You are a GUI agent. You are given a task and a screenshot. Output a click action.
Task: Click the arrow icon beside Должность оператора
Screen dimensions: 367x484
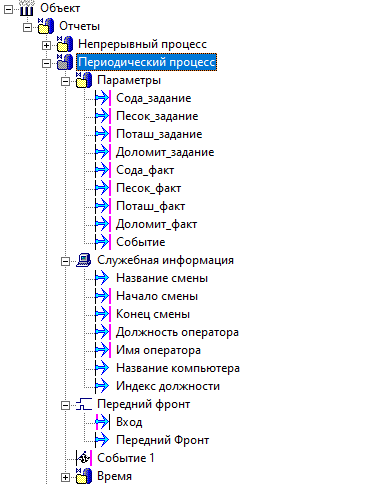[x=103, y=332]
